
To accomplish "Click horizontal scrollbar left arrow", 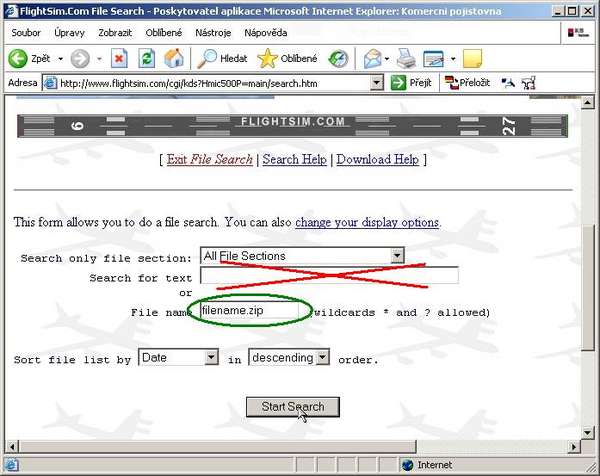I will pyautogui.click(x=12, y=446).
